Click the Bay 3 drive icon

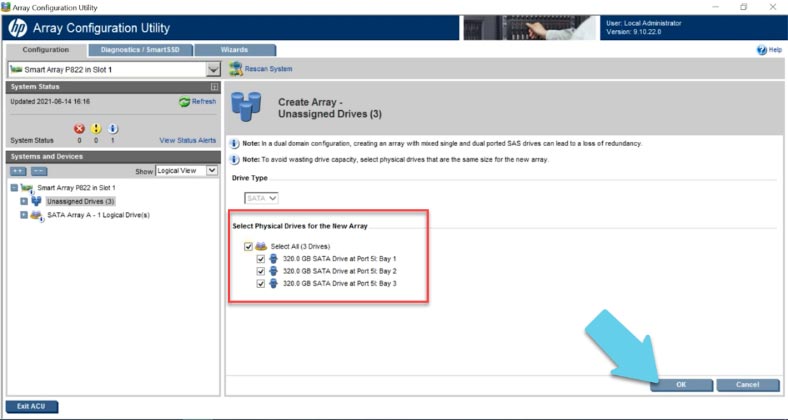[x=273, y=284]
